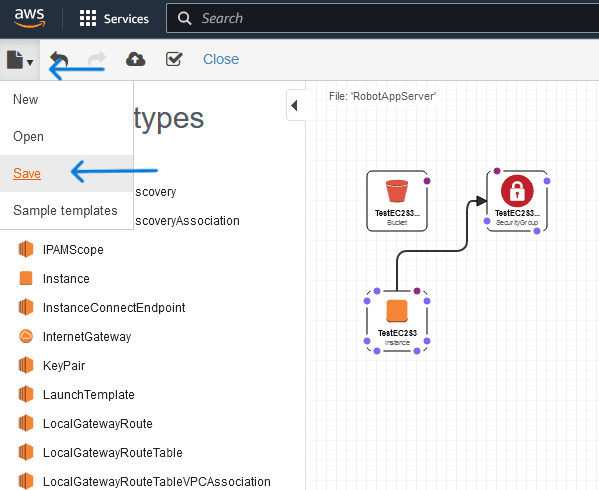Select the S3 Bucket node on canvas

coord(397,201)
